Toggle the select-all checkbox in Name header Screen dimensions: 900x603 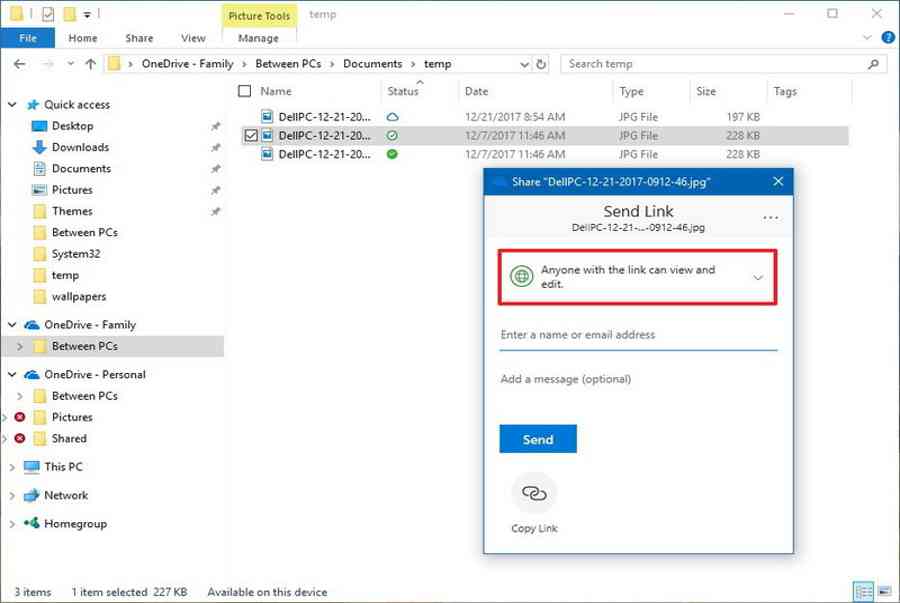pyautogui.click(x=245, y=91)
